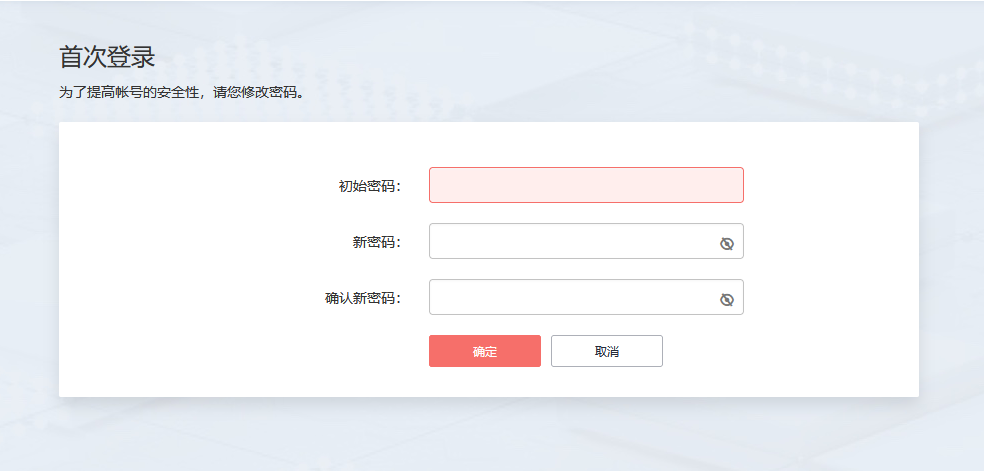
Task: Click the 初始密码 input field
Action: [586, 185]
